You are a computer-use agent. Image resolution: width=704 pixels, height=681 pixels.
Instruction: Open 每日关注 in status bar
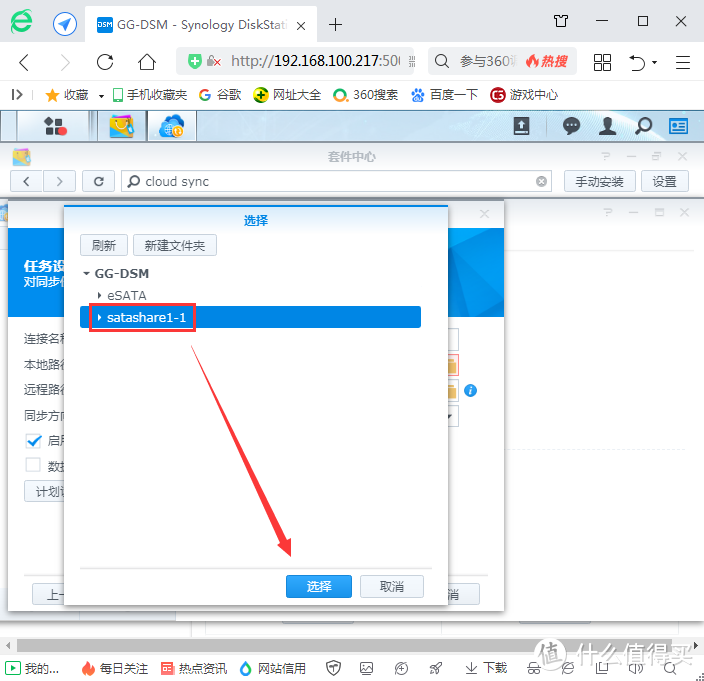tap(114, 668)
